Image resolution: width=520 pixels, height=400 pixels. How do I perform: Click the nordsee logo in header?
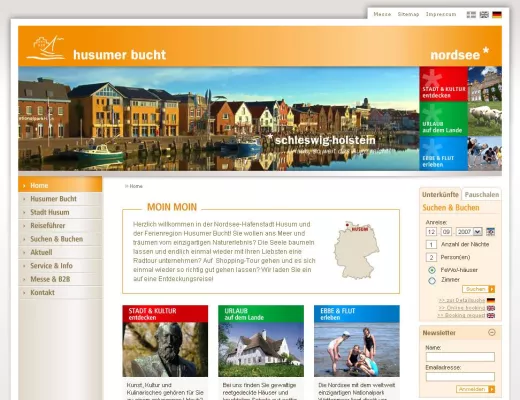click(x=459, y=54)
